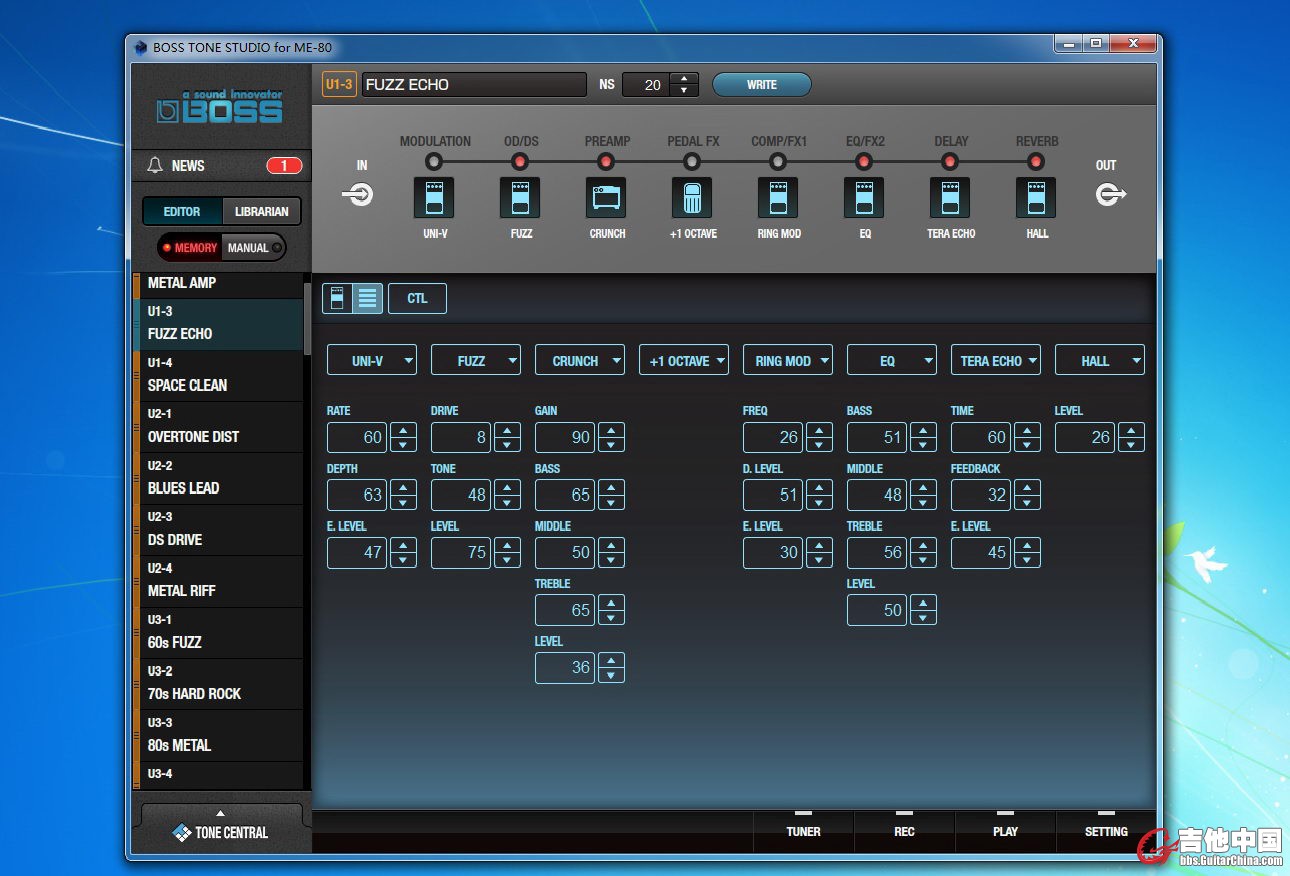Toggle the MODULATION effect on/off LED
The width and height of the screenshot is (1290, 876).
(434, 161)
